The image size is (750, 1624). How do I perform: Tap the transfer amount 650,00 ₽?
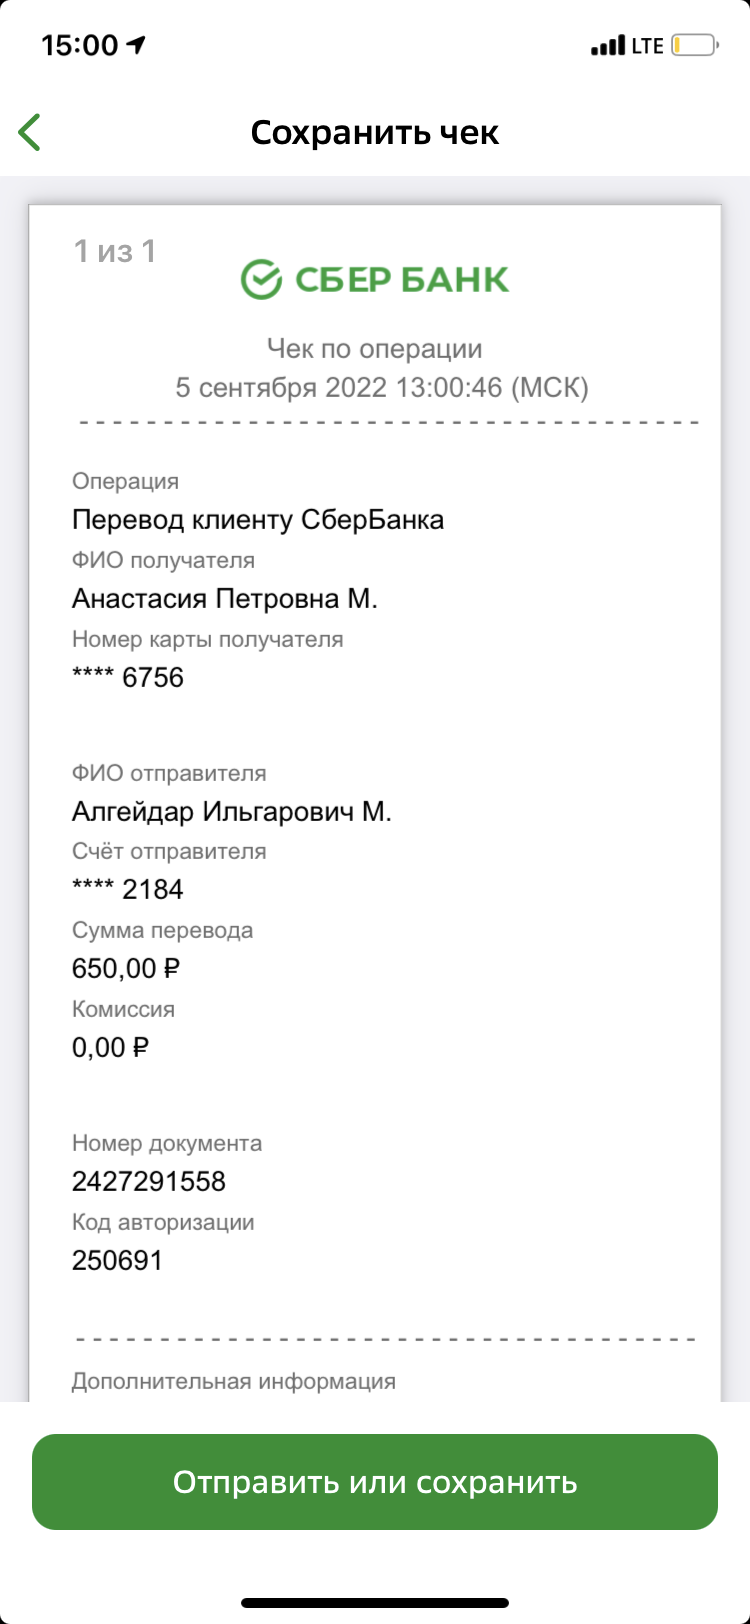(x=126, y=968)
